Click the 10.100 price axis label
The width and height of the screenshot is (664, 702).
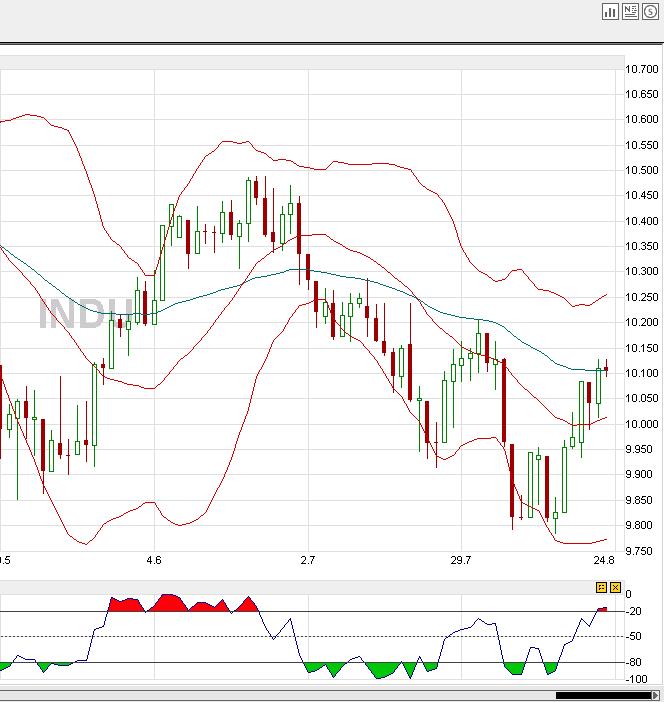pos(642,373)
